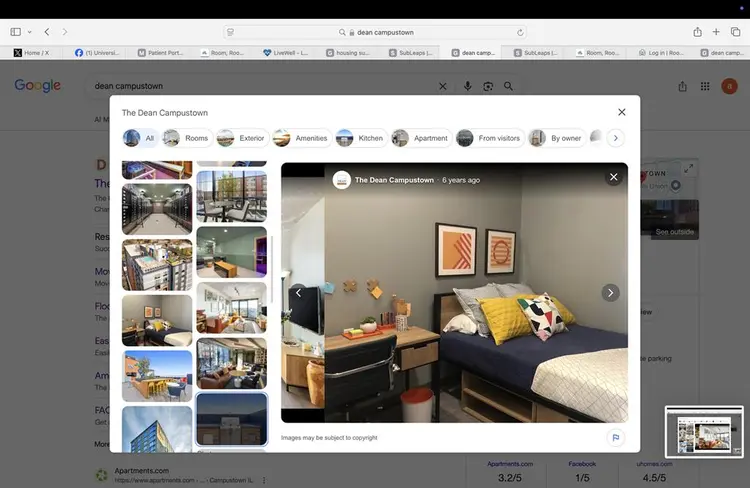Image resolution: width=750 pixels, height=488 pixels.
Task: Filter photos by By owner chip
Action: (x=556, y=138)
